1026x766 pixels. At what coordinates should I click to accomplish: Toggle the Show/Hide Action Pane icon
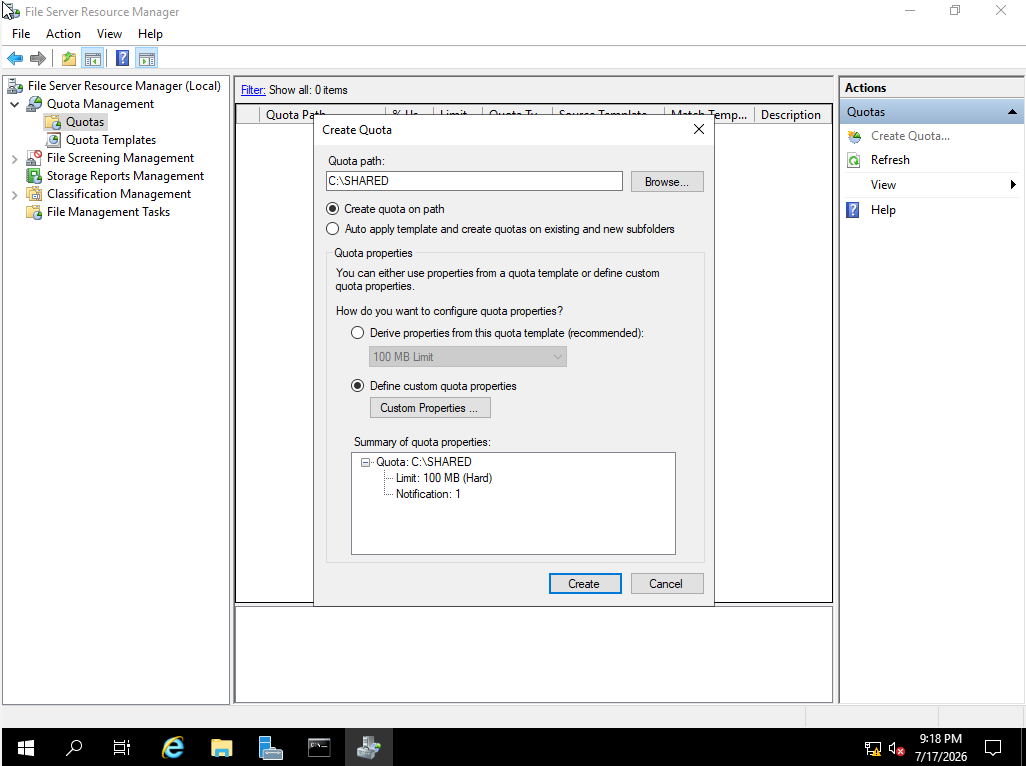147,59
